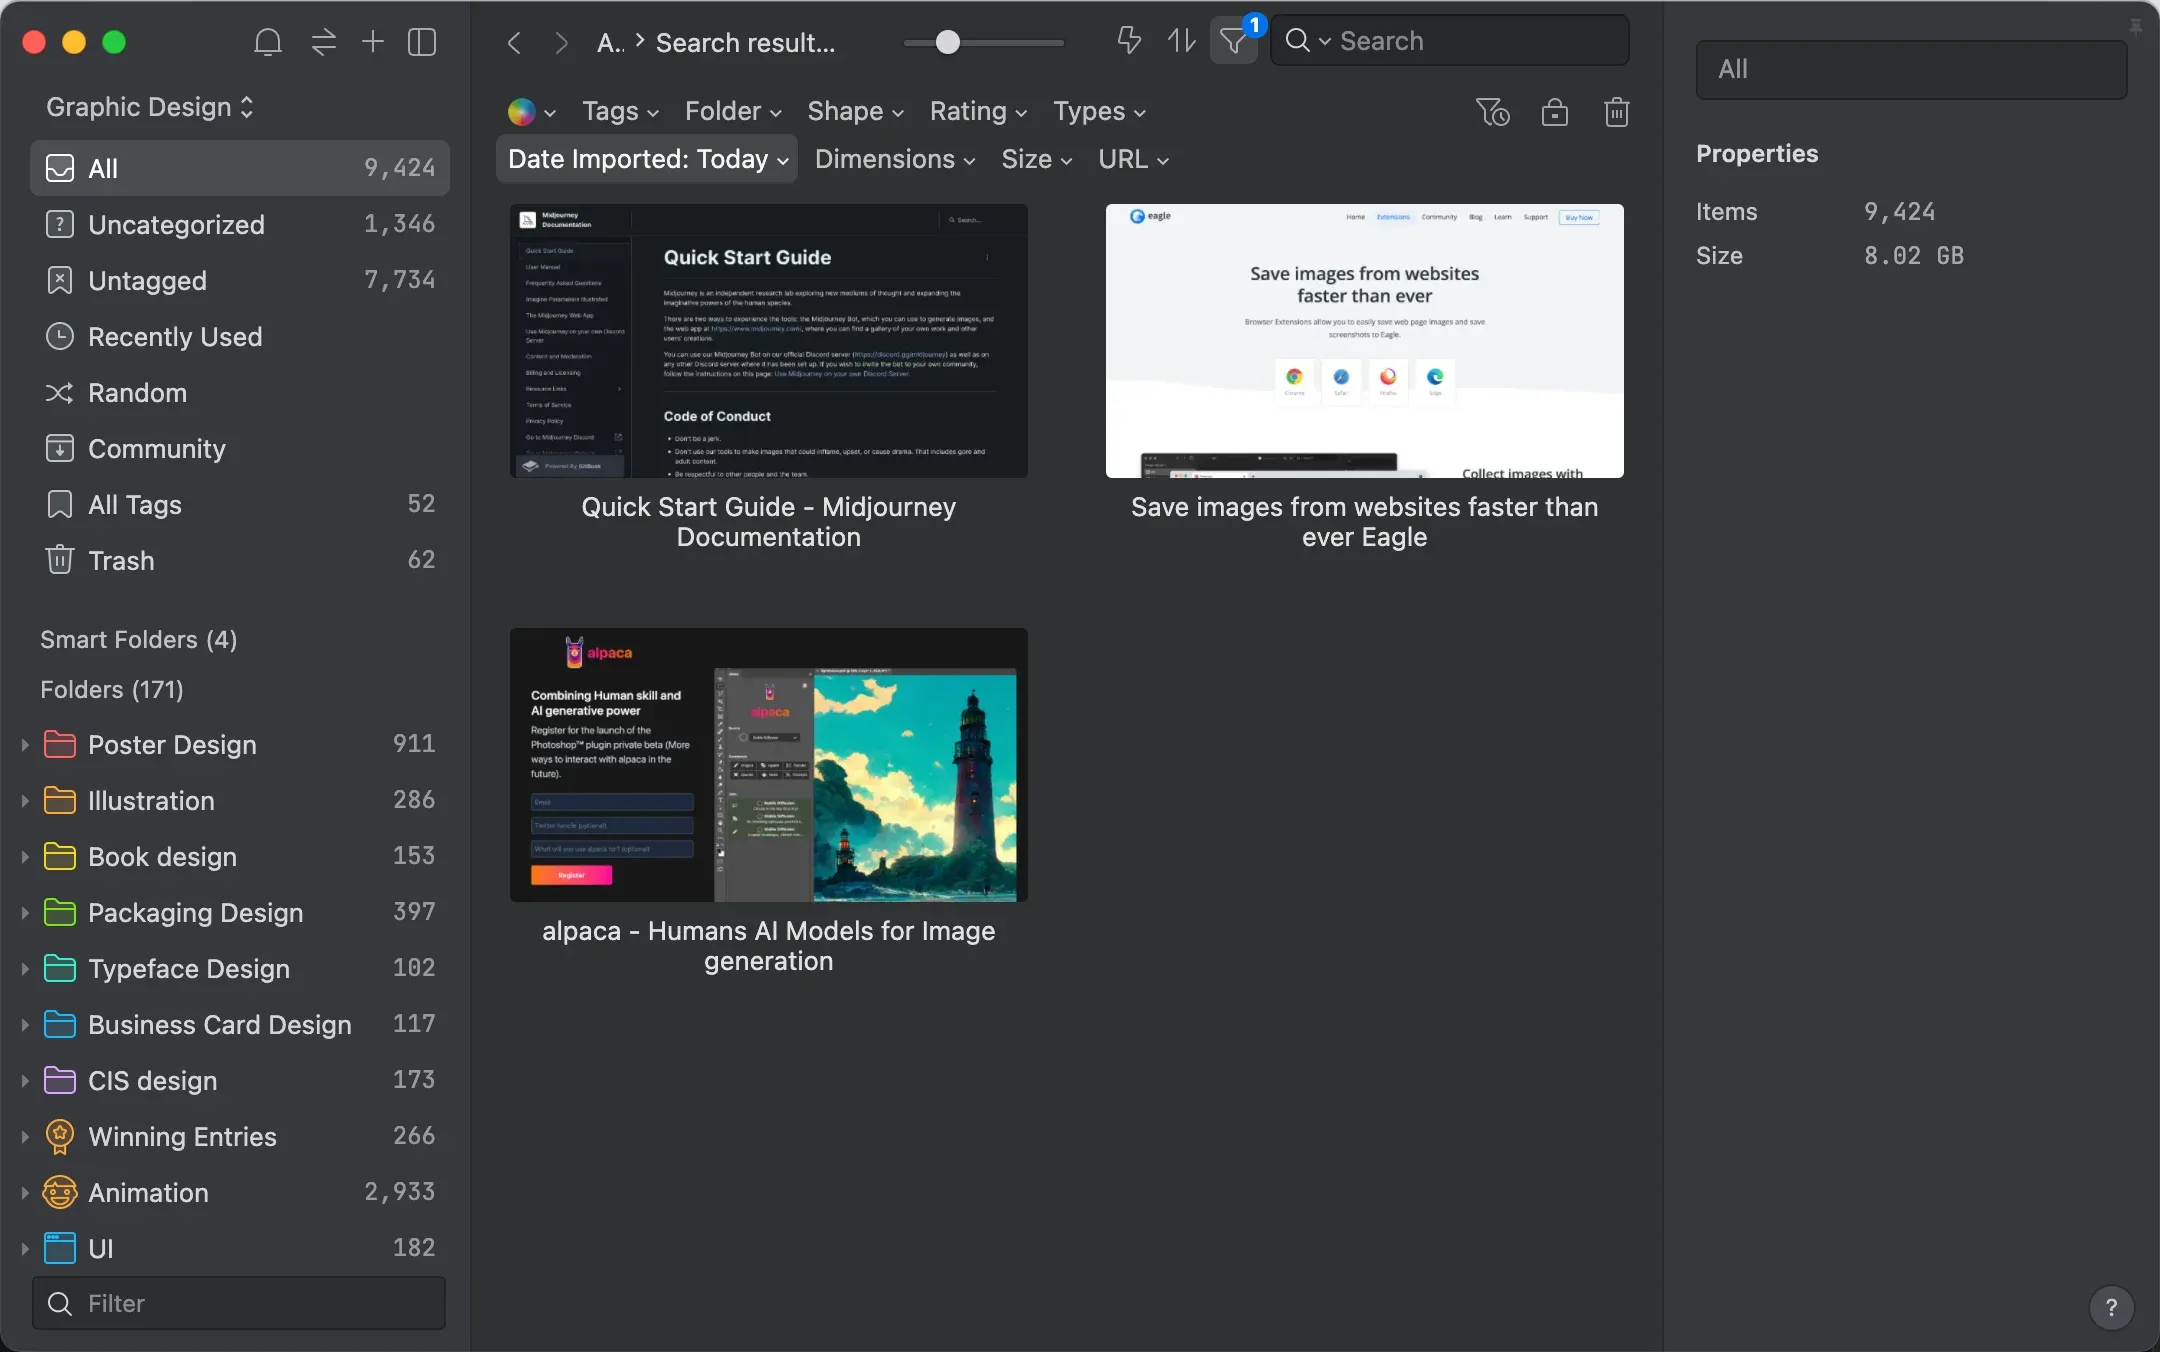Open the Date Imported: Today dropdown
This screenshot has height=1352, width=2160.
click(647, 159)
